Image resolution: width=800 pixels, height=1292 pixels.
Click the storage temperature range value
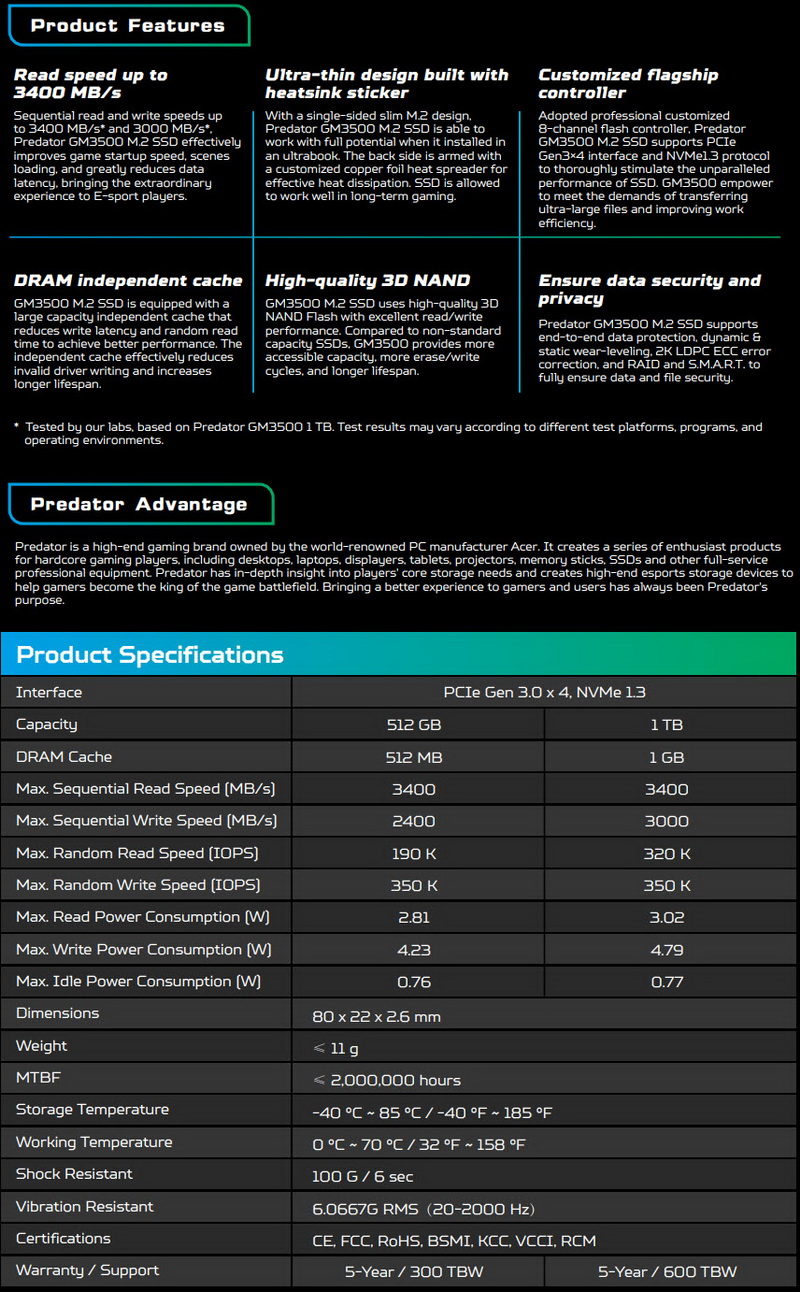pyautogui.click(x=432, y=1113)
